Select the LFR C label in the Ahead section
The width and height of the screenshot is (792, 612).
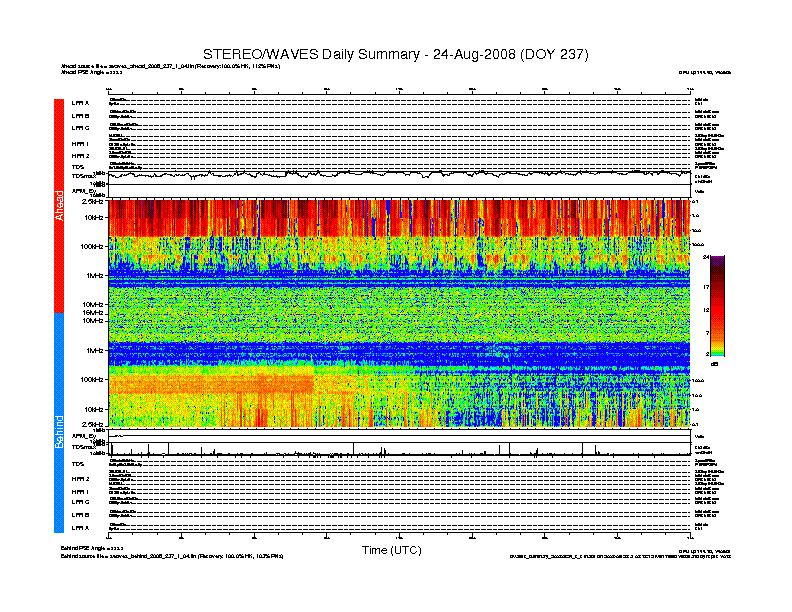pyautogui.click(x=80, y=128)
